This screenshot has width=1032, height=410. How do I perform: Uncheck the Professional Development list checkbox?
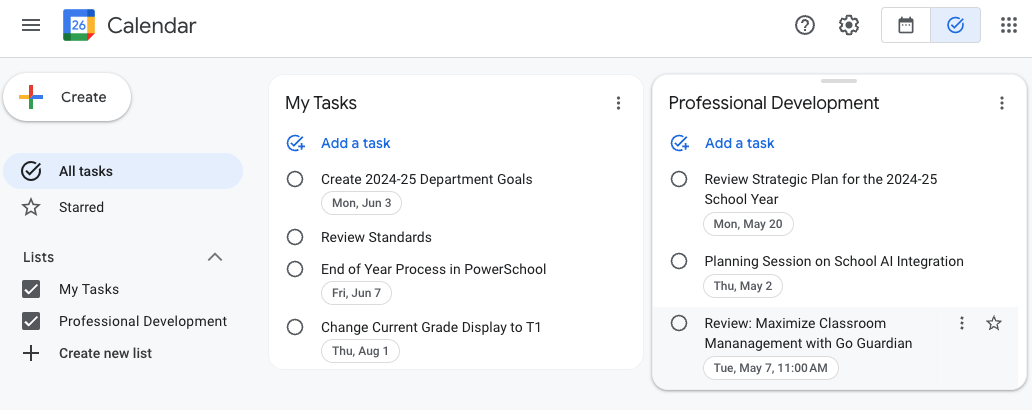[31, 321]
